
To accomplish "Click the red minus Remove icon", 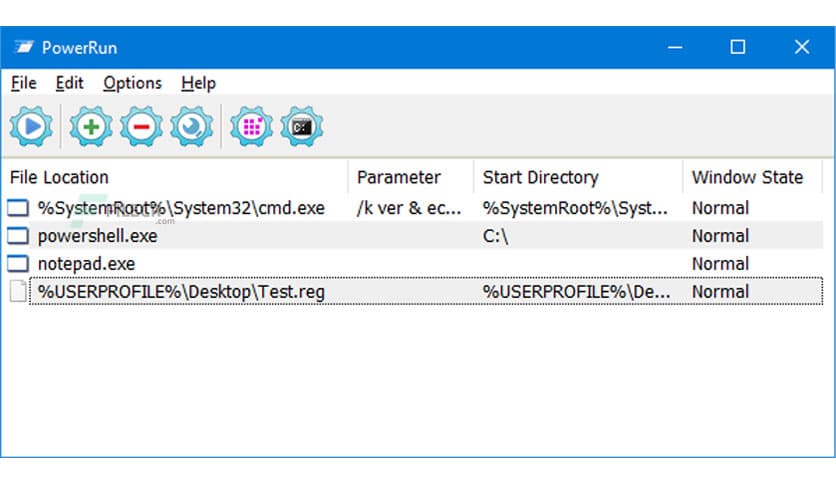I will tap(141, 126).
